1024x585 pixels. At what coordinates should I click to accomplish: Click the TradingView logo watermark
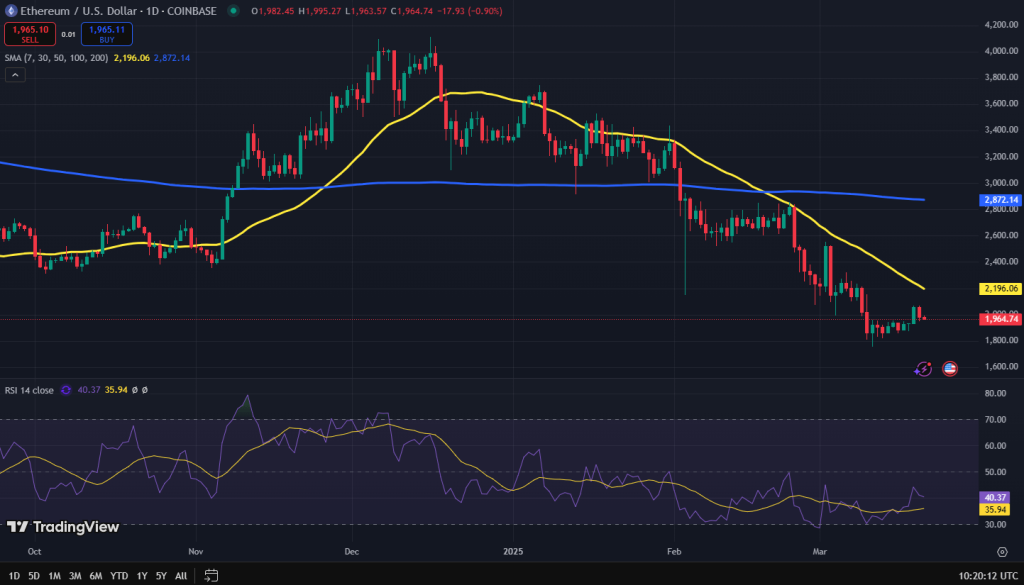point(62,525)
